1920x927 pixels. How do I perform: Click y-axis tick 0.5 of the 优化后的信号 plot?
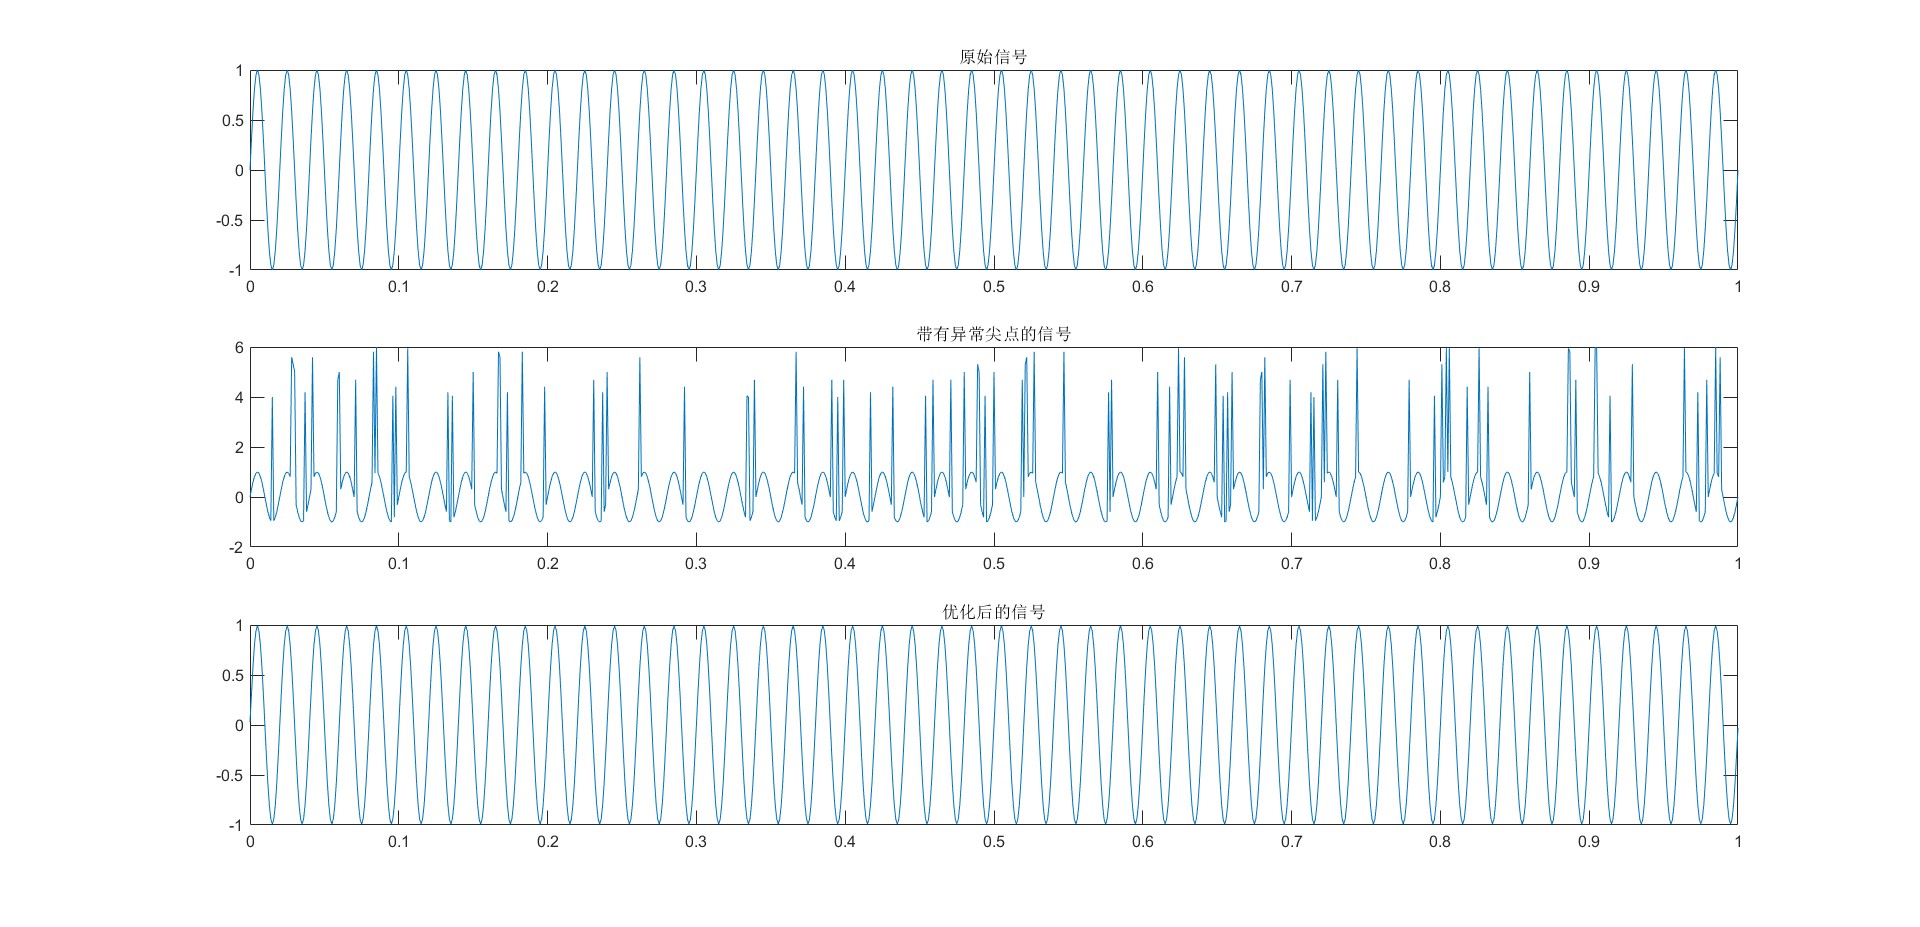(x=233, y=676)
